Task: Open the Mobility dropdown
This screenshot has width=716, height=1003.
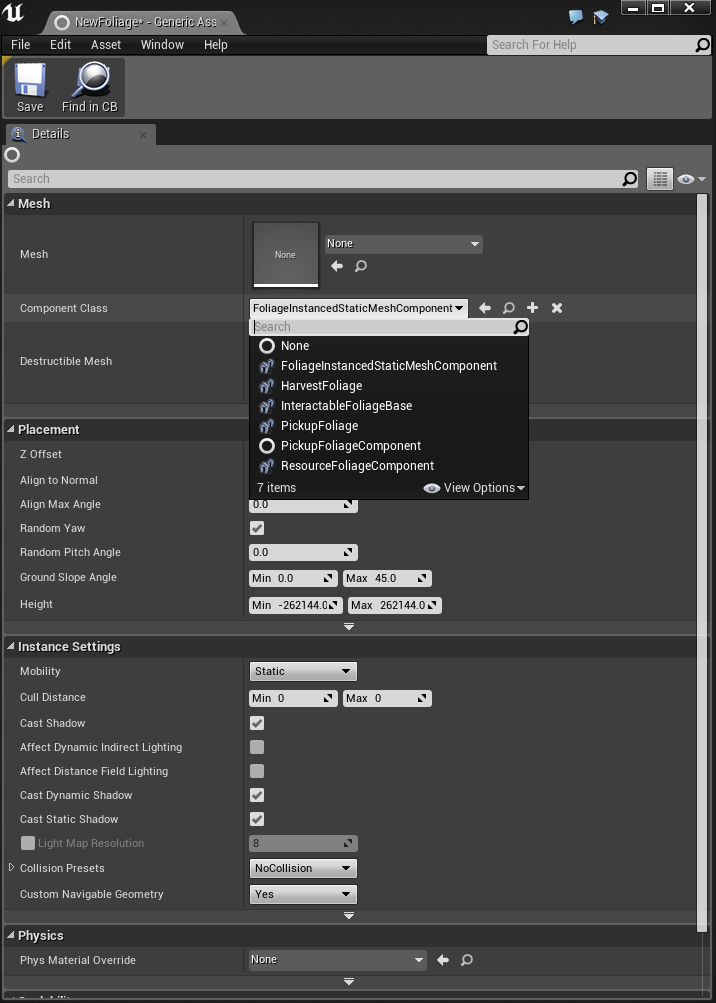Action: (302, 671)
